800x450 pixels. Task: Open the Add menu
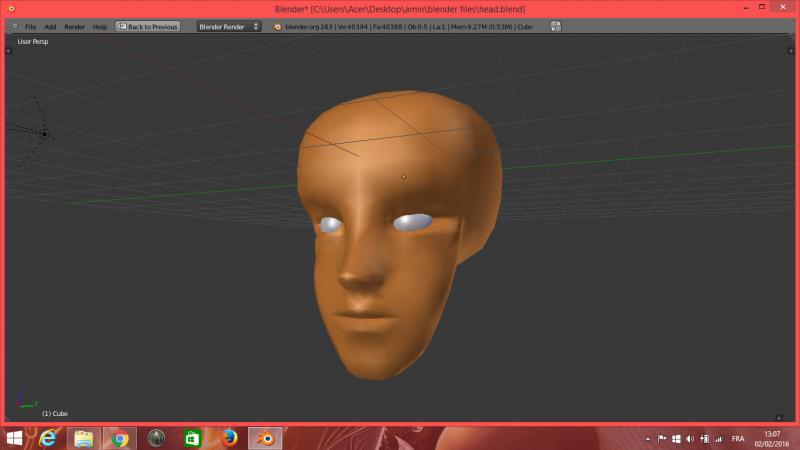click(50, 26)
